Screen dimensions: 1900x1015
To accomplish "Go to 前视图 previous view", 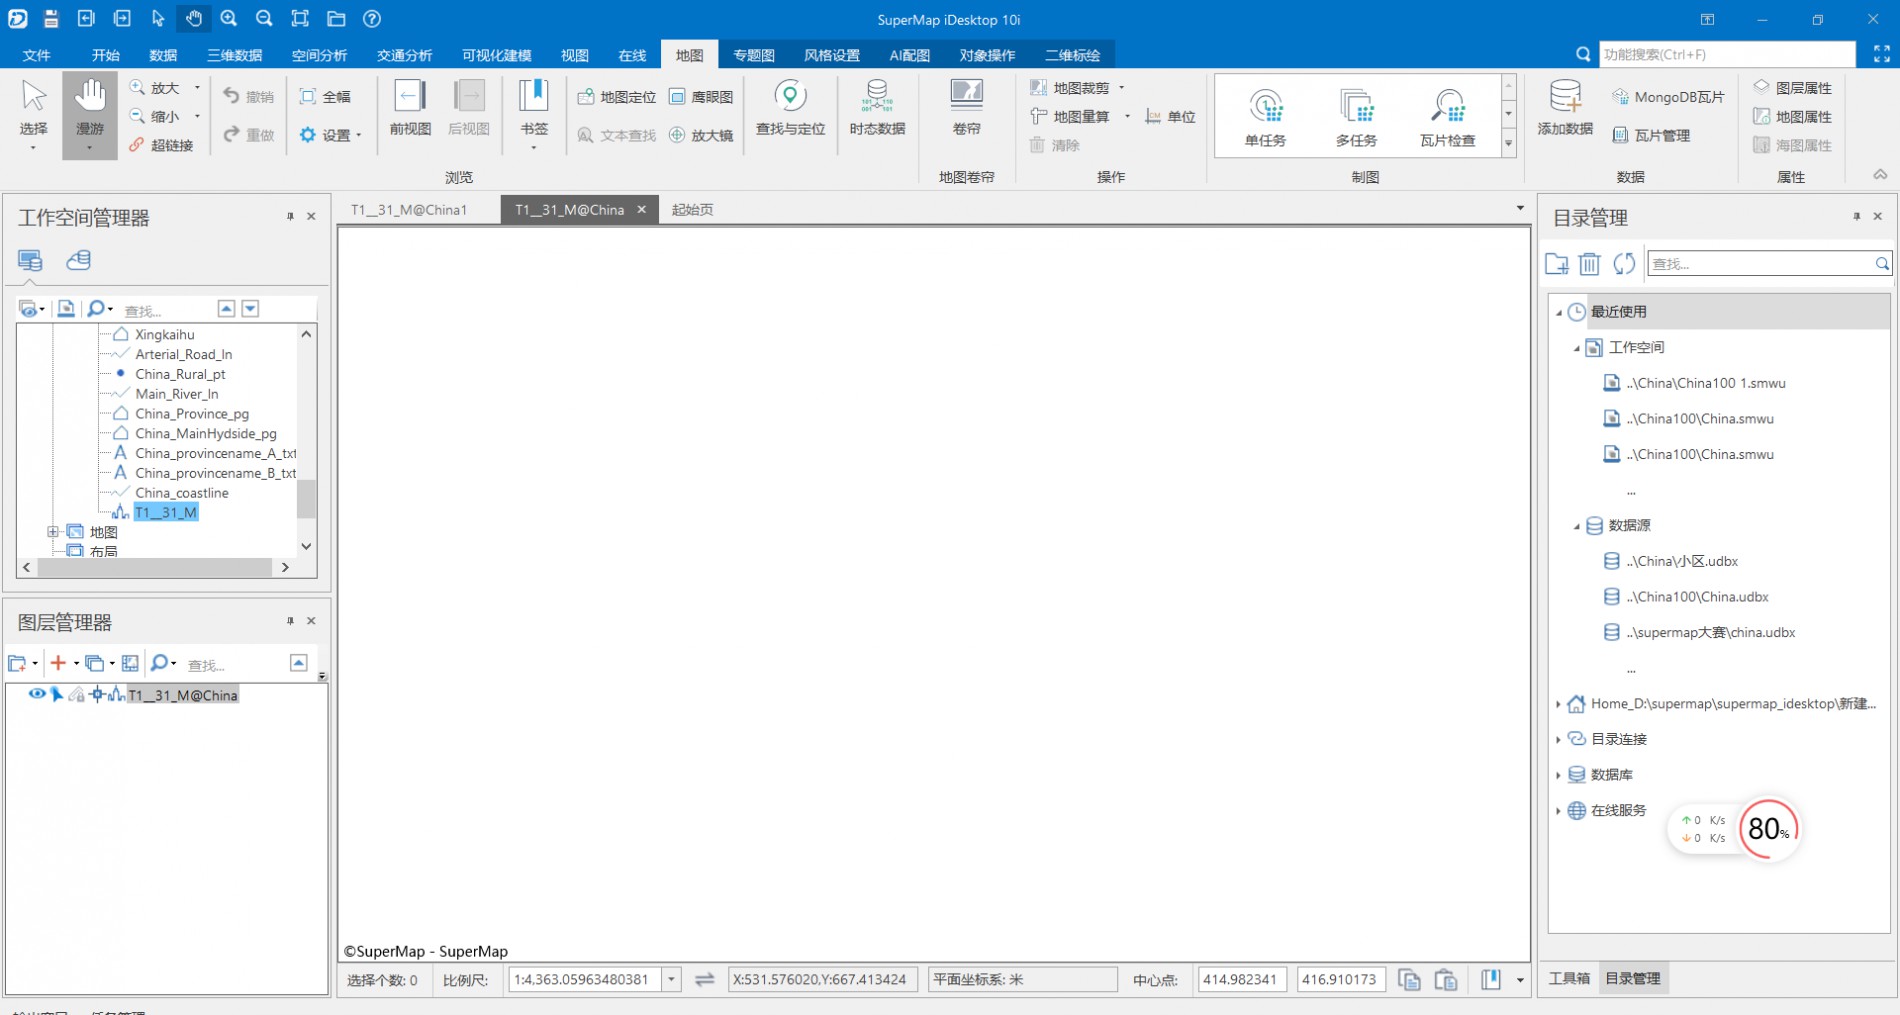I will coord(410,109).
